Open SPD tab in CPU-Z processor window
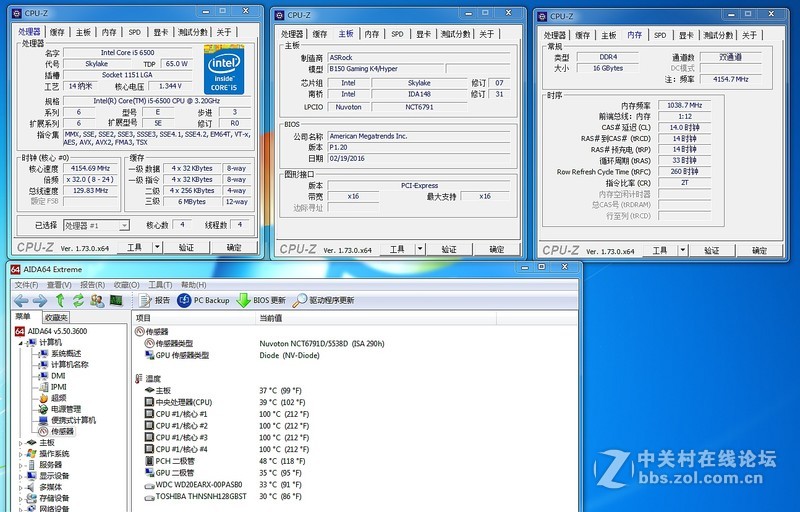Image resolution: width=800 pixels, height=512 pixels. pos(135,32)
